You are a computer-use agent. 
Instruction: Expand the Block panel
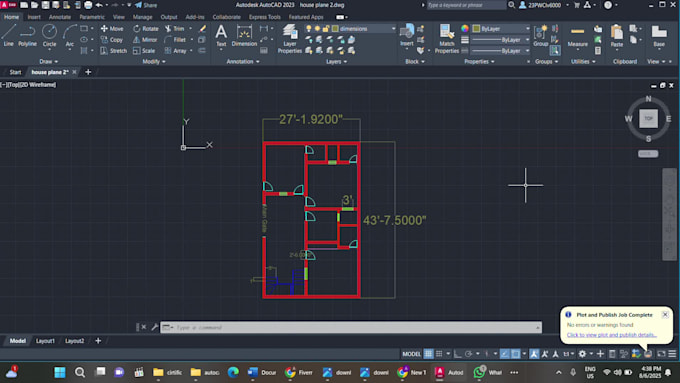point(415,62)
